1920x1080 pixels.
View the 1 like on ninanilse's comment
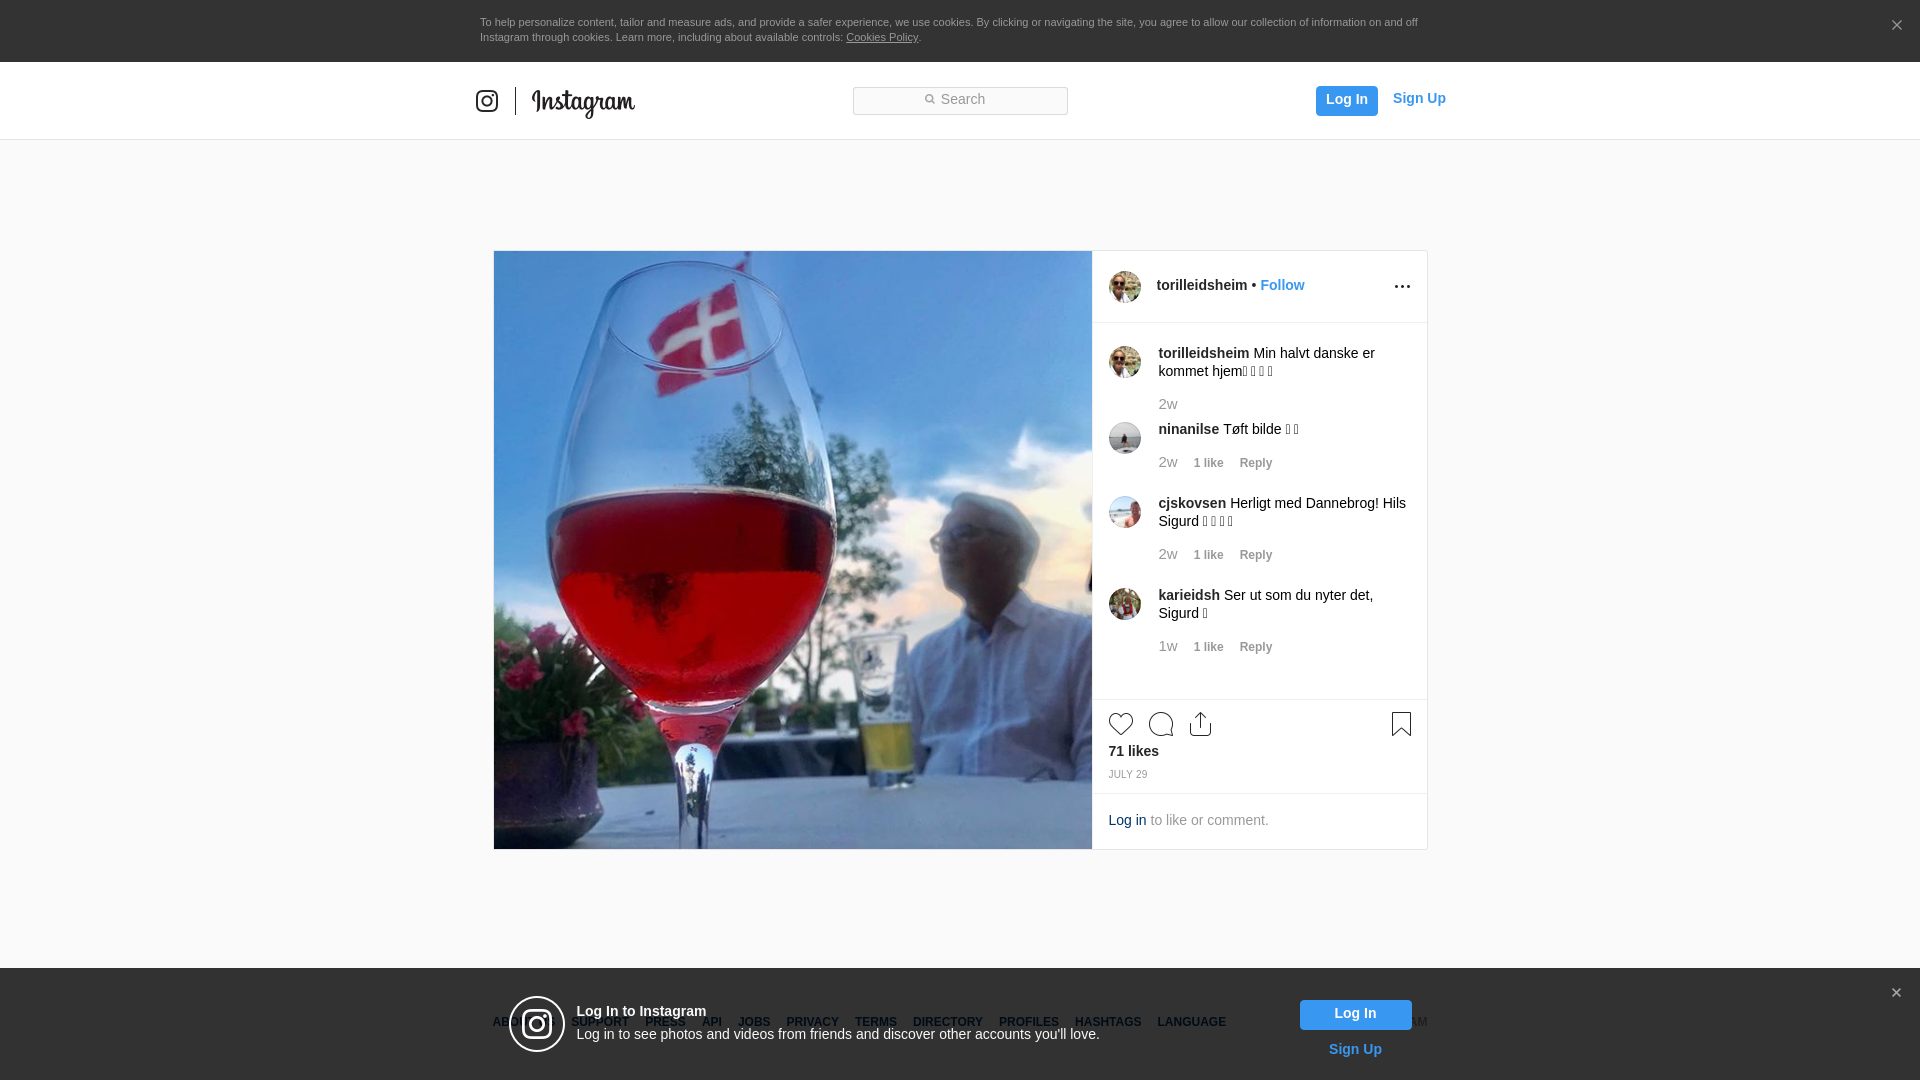click(1208, 463)
